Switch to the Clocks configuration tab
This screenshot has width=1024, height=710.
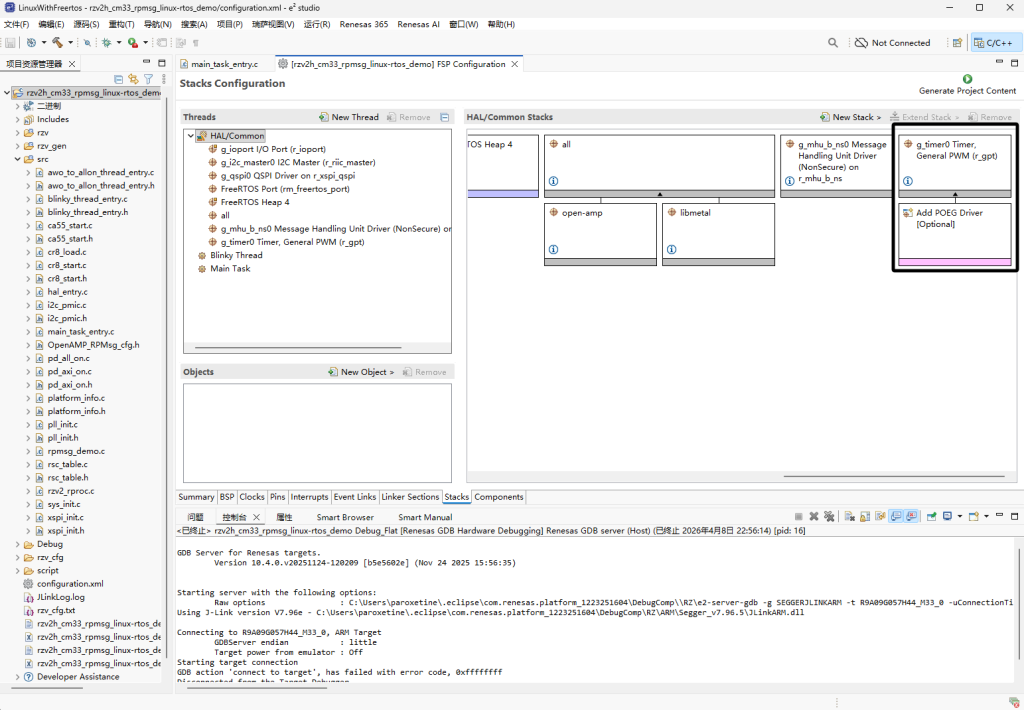[252, 497]
